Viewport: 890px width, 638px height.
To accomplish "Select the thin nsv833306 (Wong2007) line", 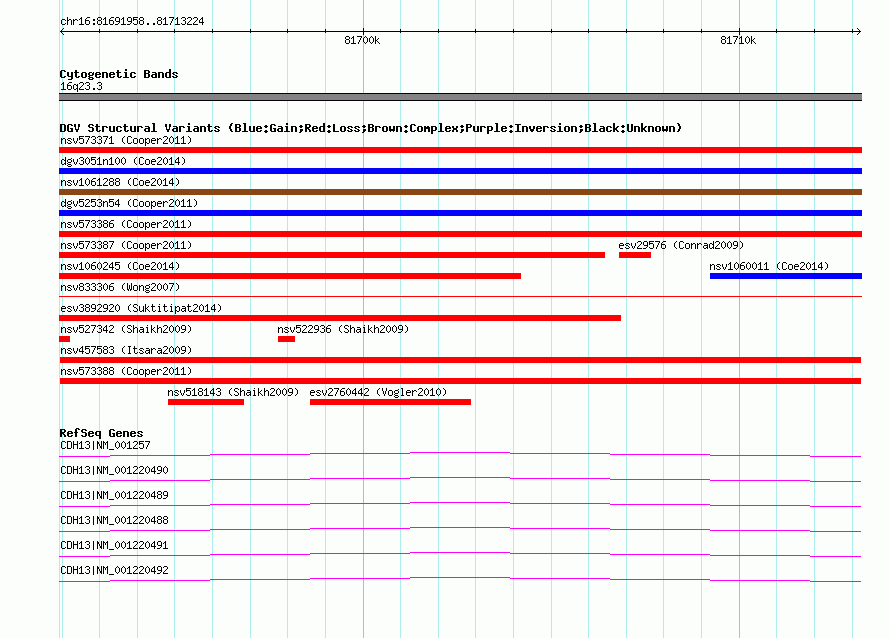I will coord(460,296).
